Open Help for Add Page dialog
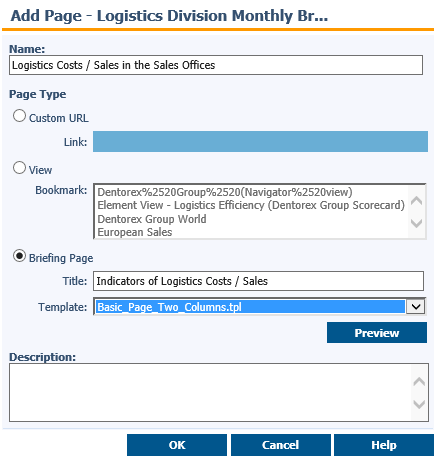436x466 pixels. point(384,445)
